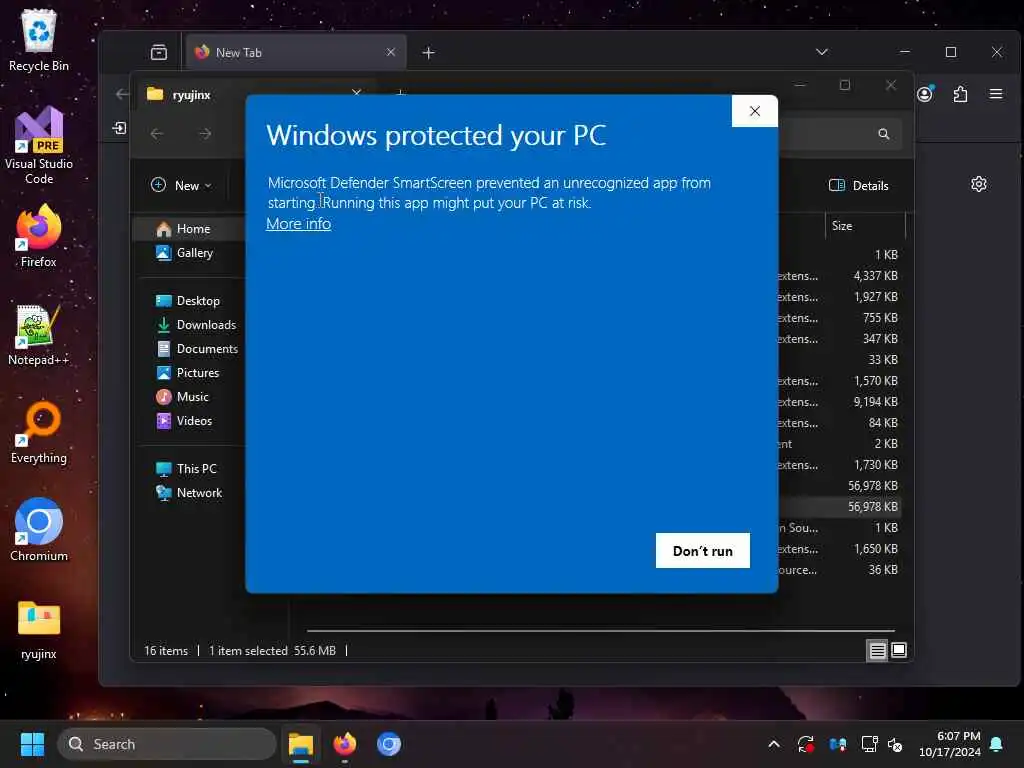The height and width of the screenshot is (768, 1024).
Task: Toggle Details pane in Explorer
Action: (858, 185)
